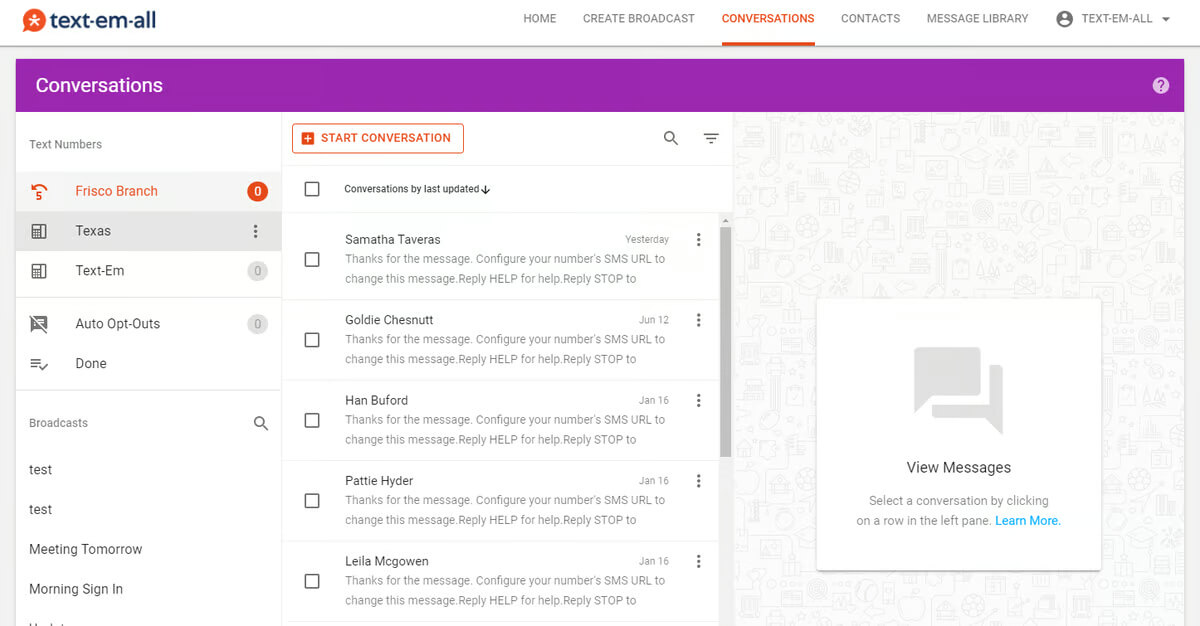Click the Done checklist icon
Image resolution: width=1200 pixels, height=626 pixels.
click(x=39, y=364)
